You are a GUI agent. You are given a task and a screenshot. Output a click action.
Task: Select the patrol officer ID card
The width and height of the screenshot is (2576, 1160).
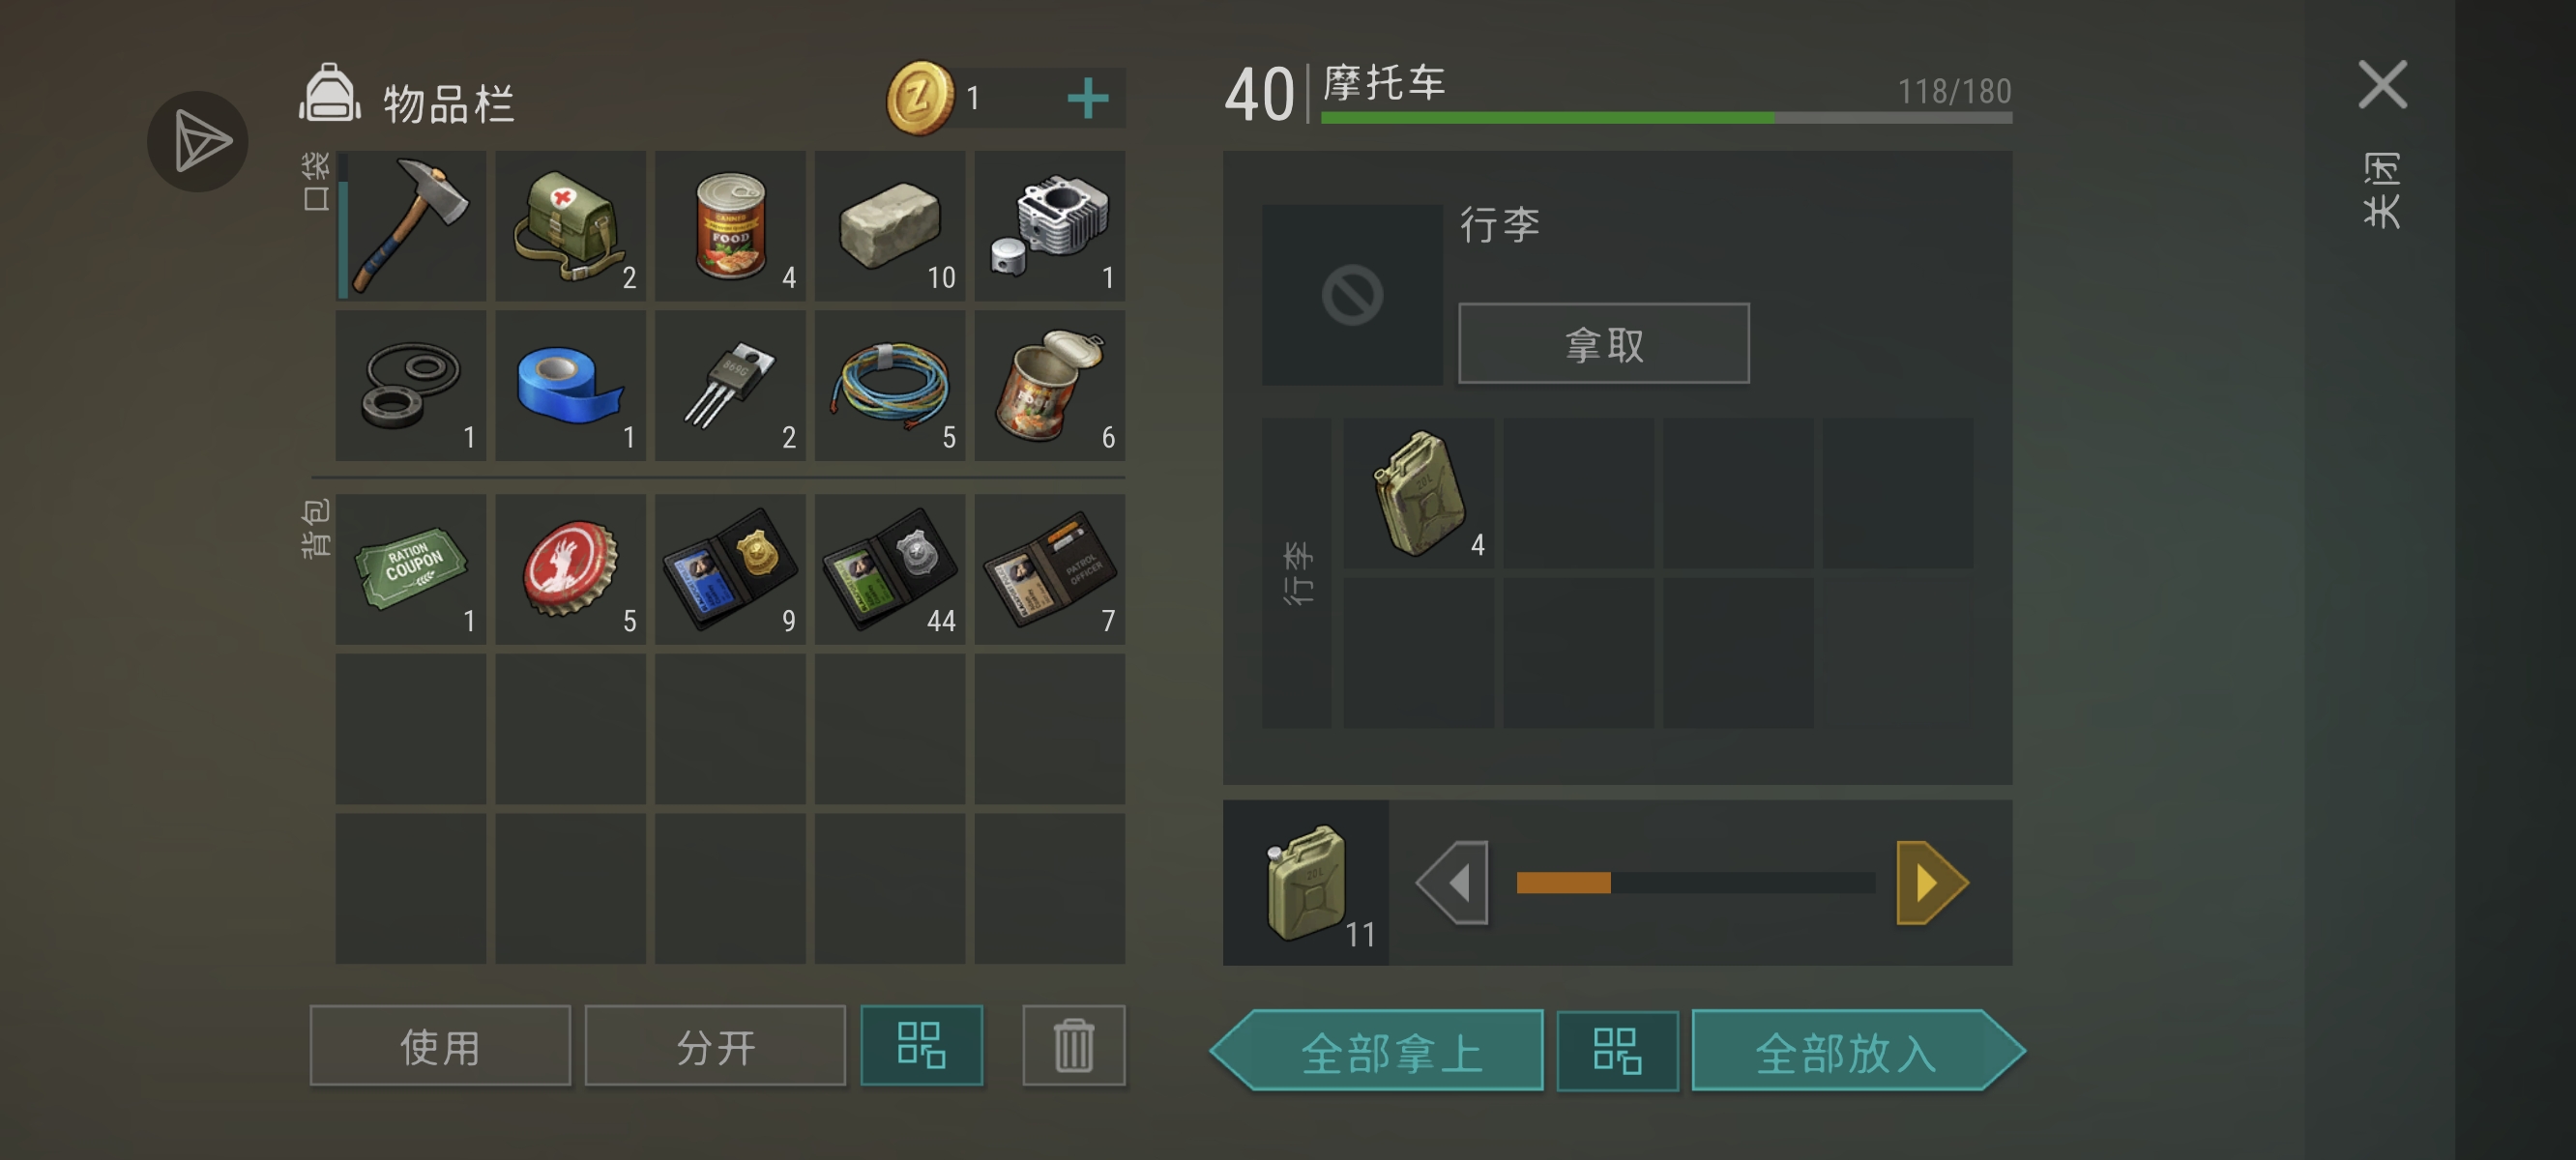[1050, 569]
